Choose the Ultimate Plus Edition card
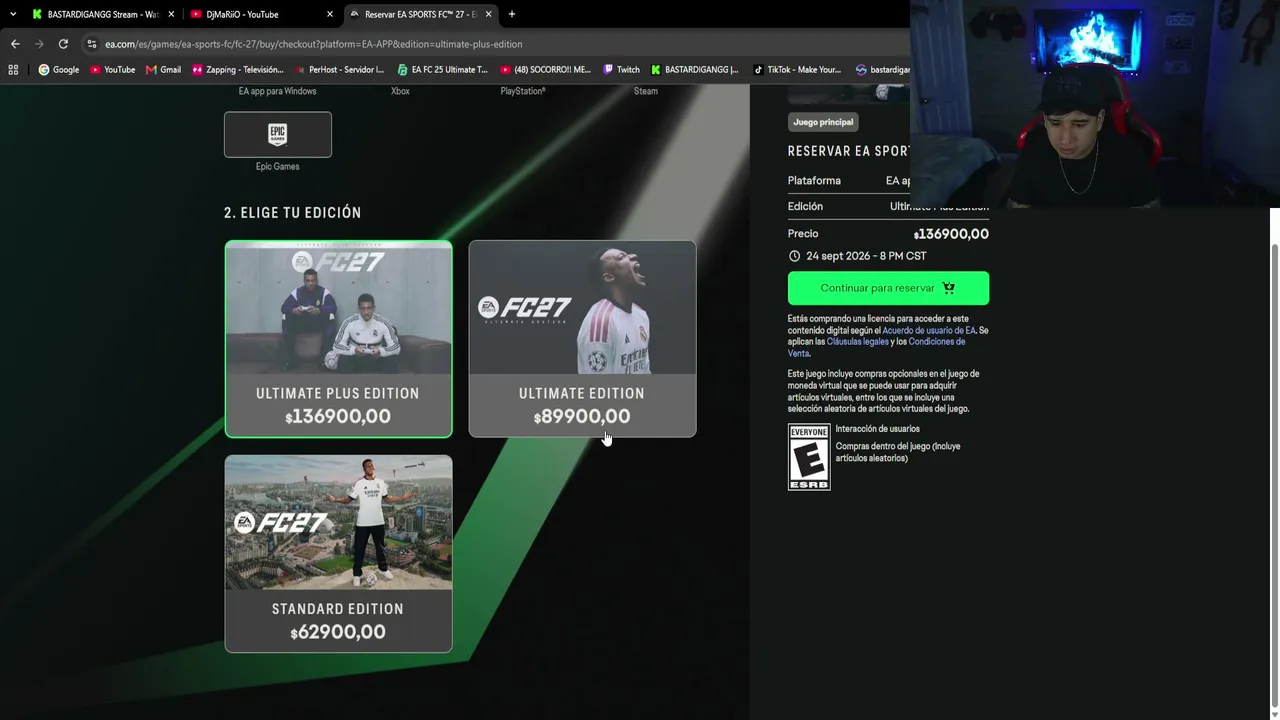1280x720 pixels. [338, 339]
